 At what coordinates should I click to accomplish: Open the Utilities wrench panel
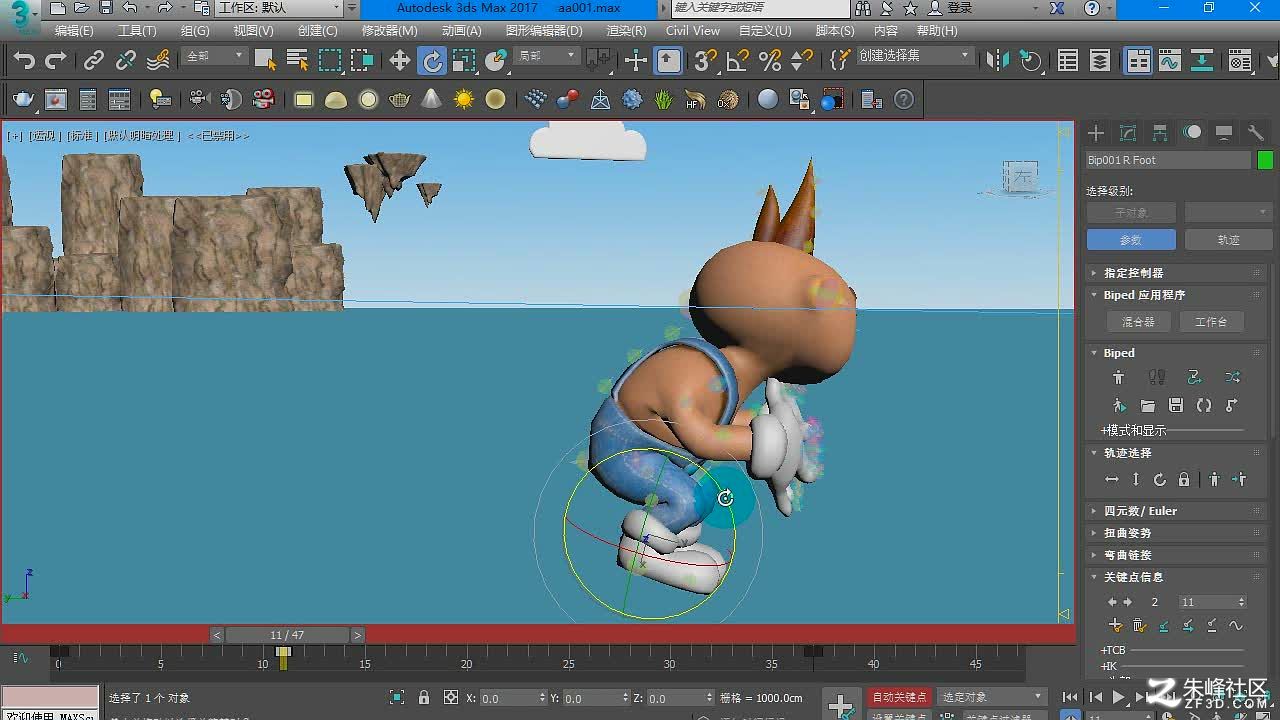pyautogui.click(x=1256, y=133)
